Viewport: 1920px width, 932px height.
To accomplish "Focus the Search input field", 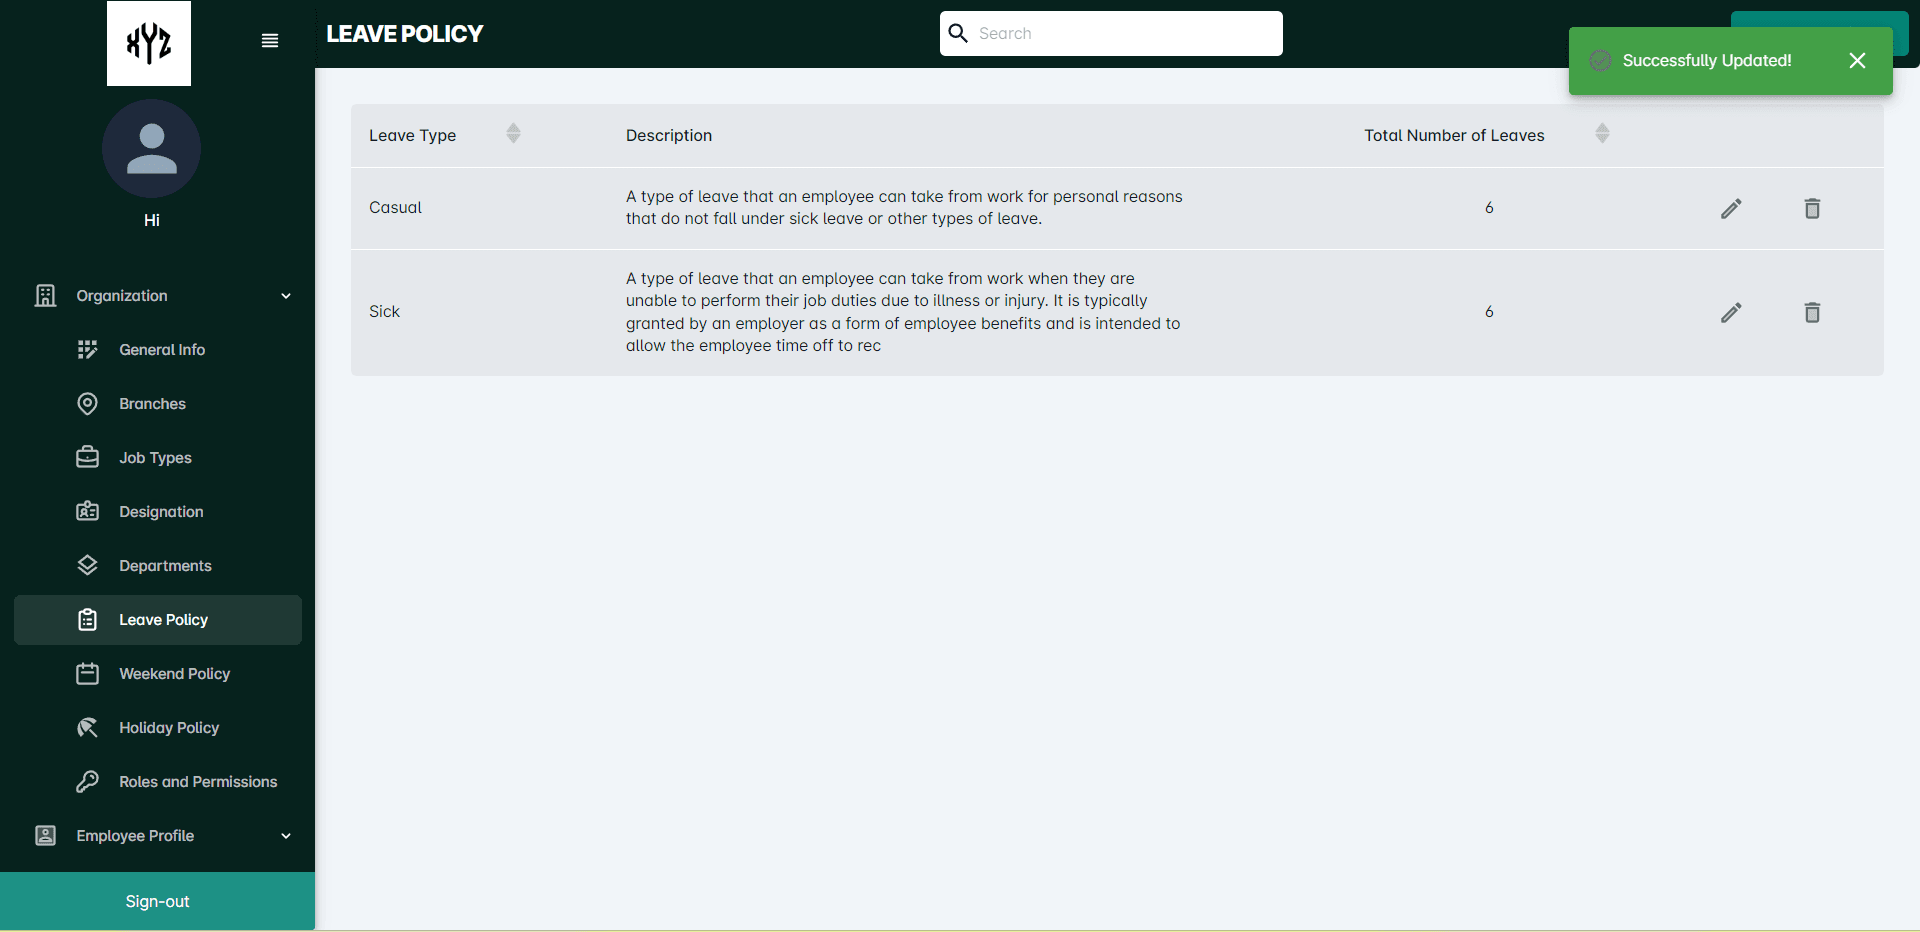I will 1111,34.
